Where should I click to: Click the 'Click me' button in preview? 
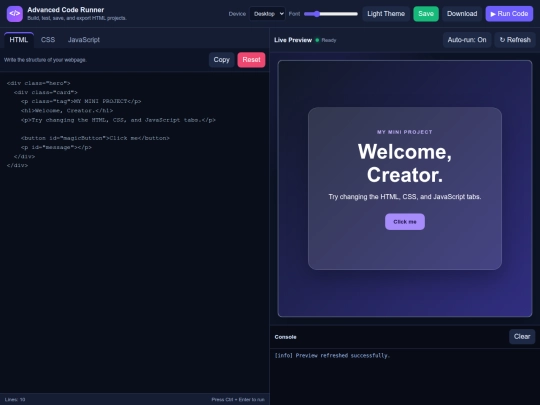(x=405, y=221)
